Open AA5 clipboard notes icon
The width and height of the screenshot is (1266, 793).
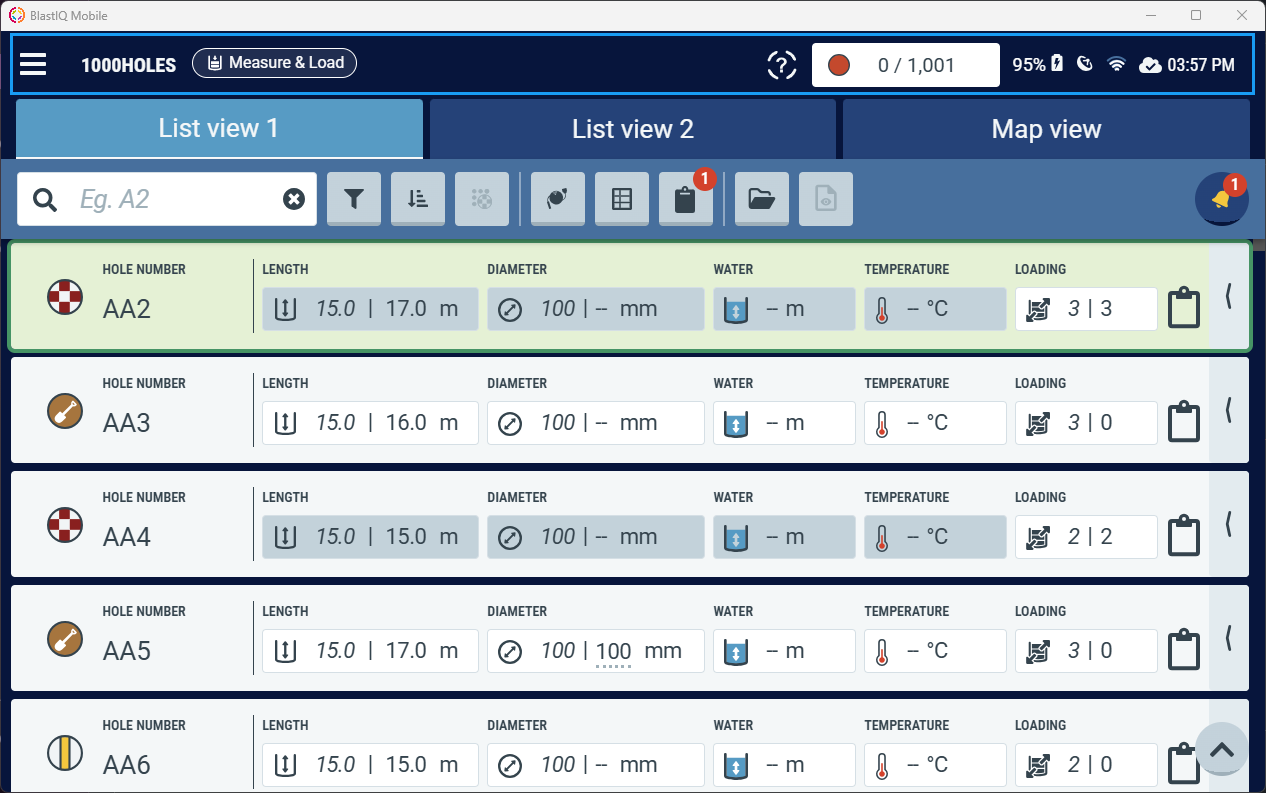[x=1184, y=650]
